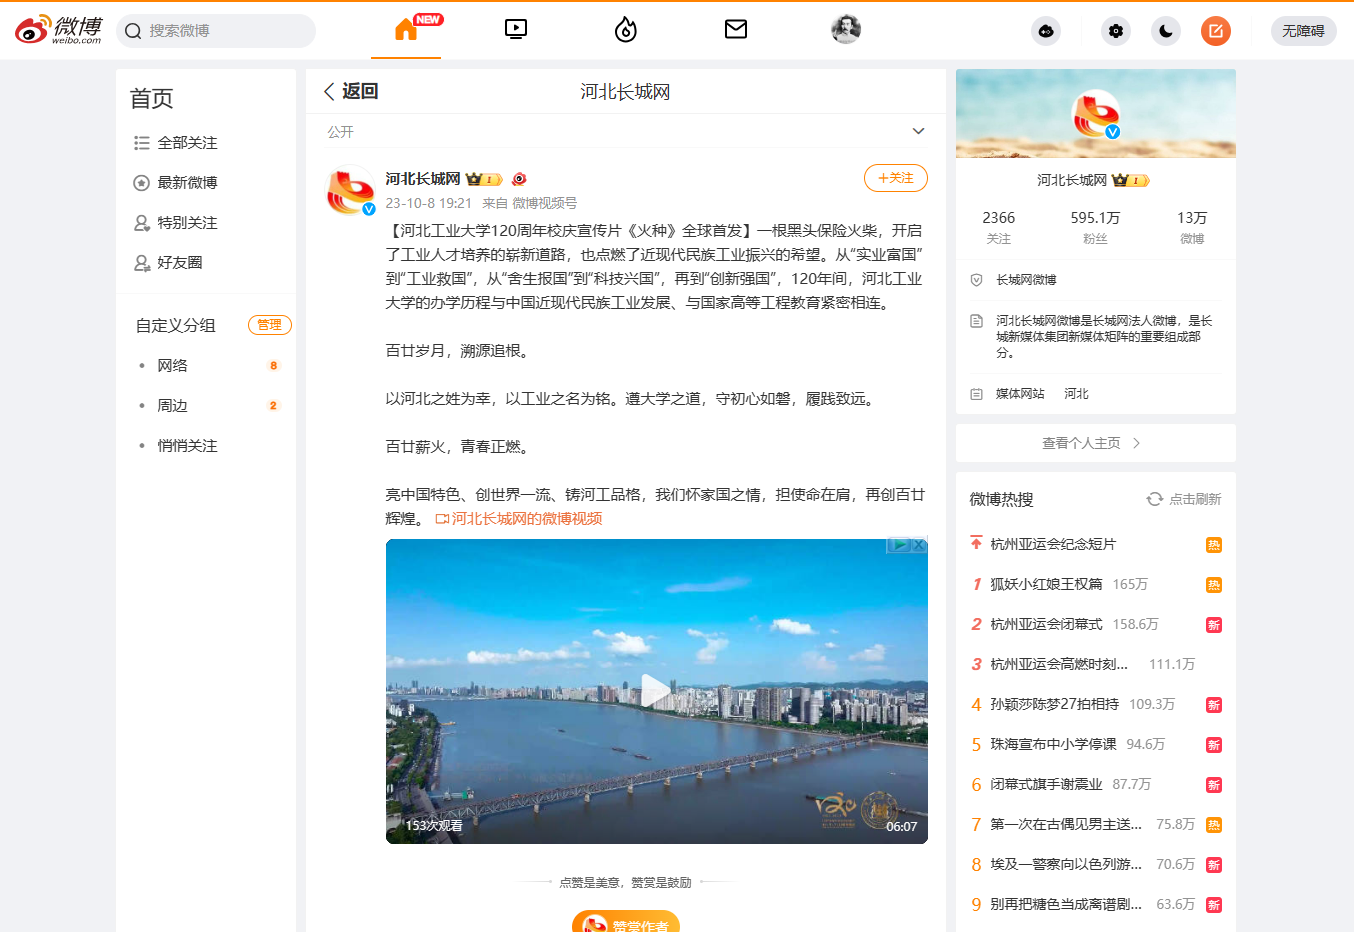
Task: Open hot topic 第一次在古偶见男主送
Action: pos(1066,824)
